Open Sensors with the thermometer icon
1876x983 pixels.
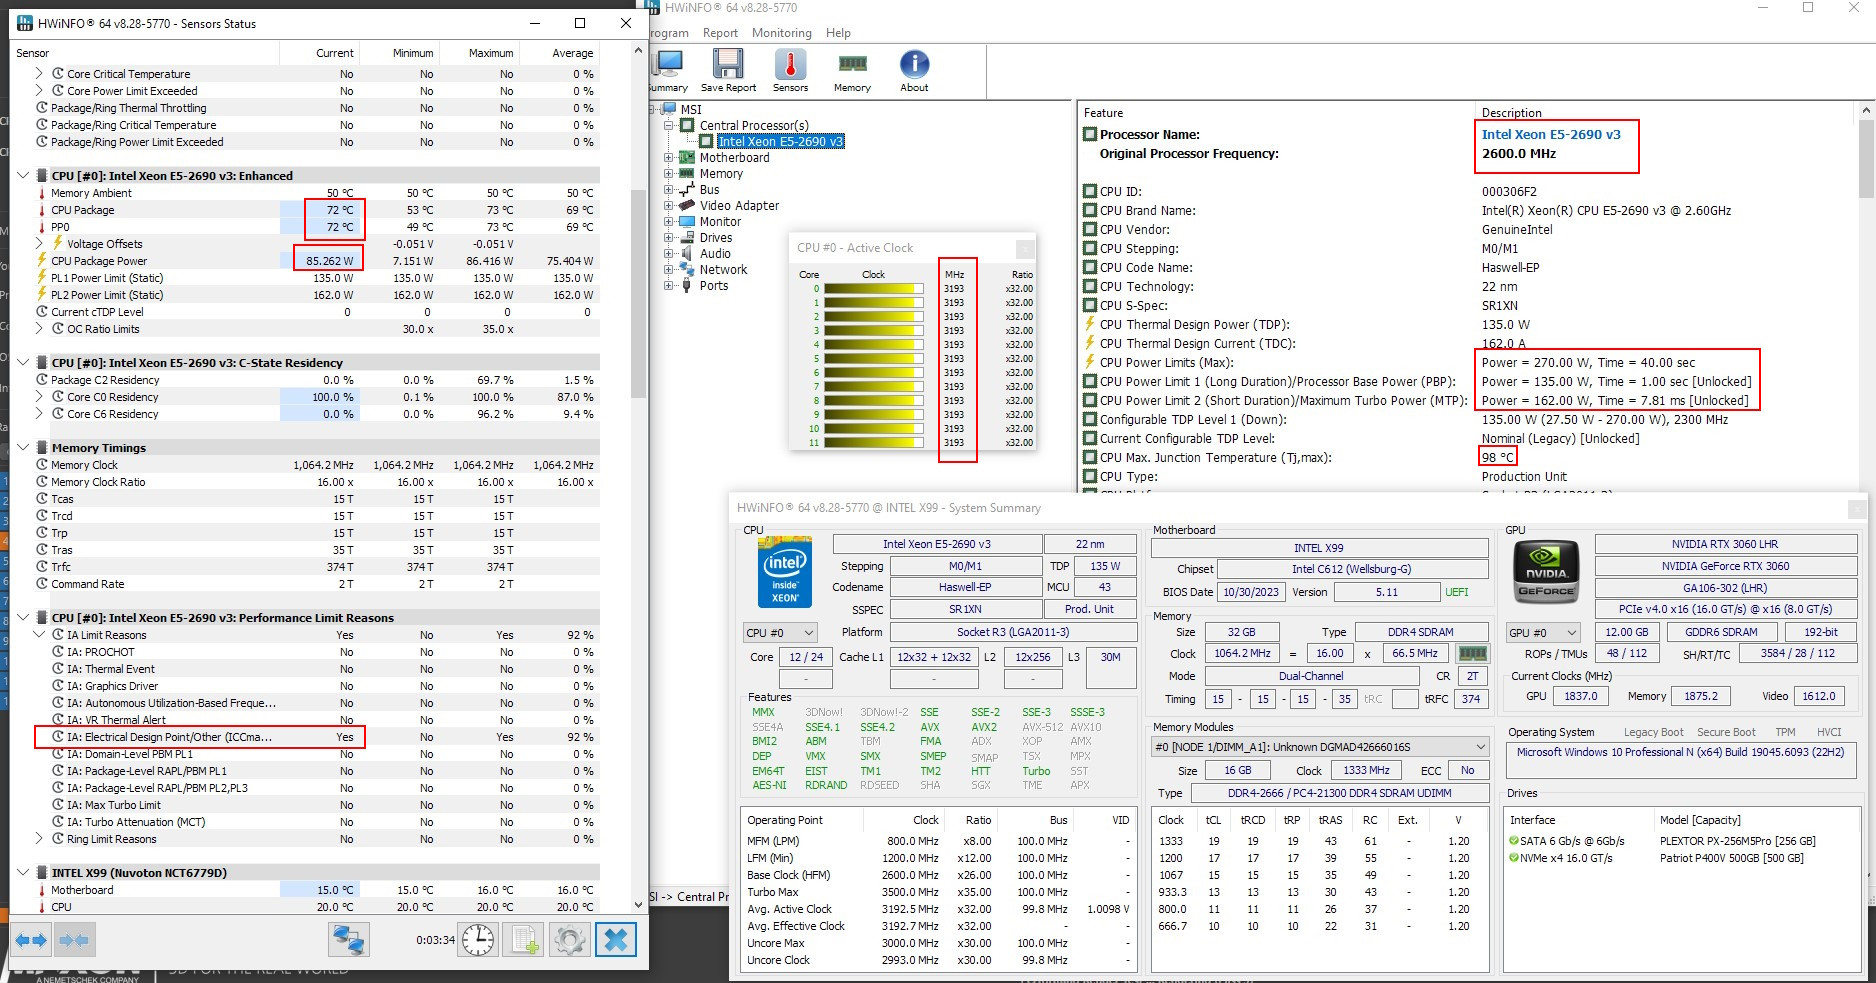(x=790, y=66)
